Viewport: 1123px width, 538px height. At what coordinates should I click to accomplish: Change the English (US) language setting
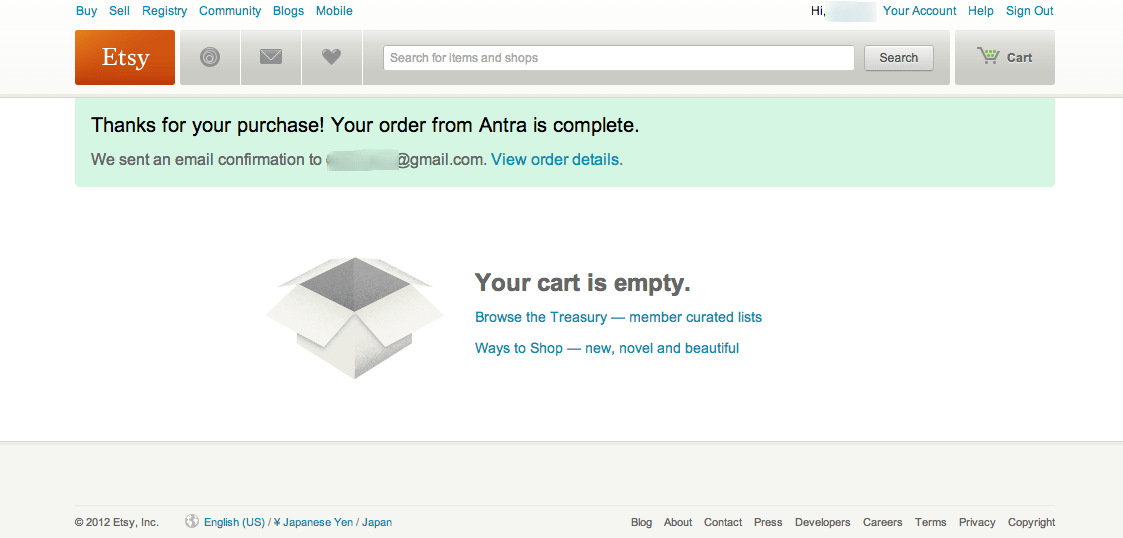point(234,522)
